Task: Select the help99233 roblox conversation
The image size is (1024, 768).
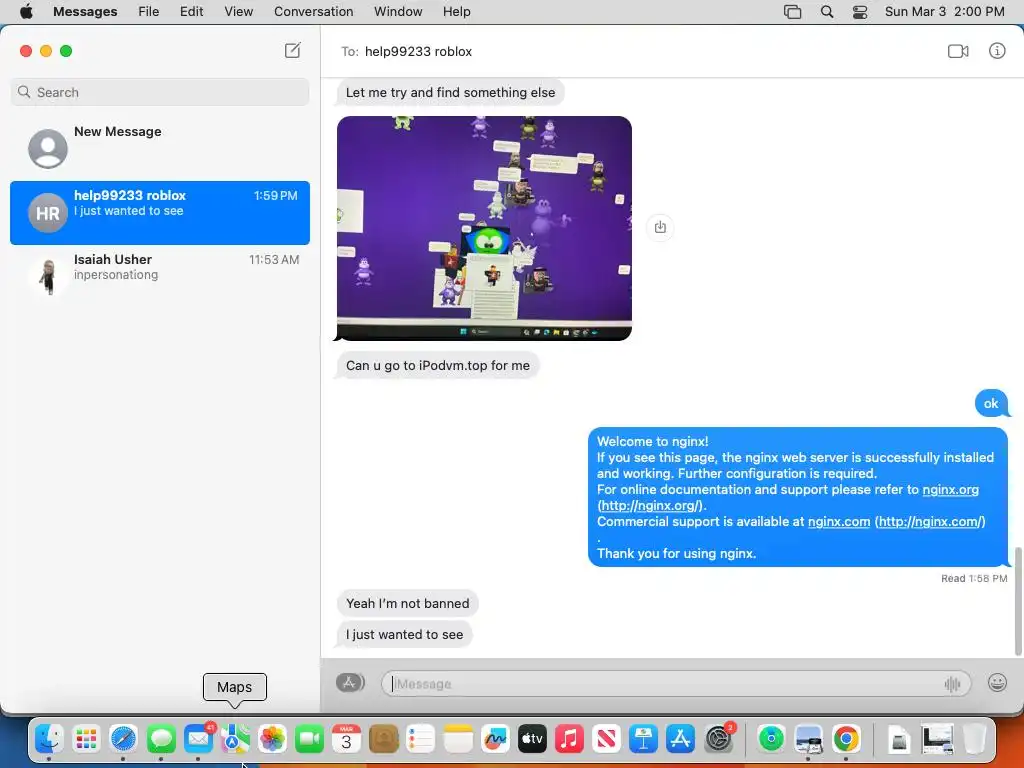Action: tap(160, 213)
